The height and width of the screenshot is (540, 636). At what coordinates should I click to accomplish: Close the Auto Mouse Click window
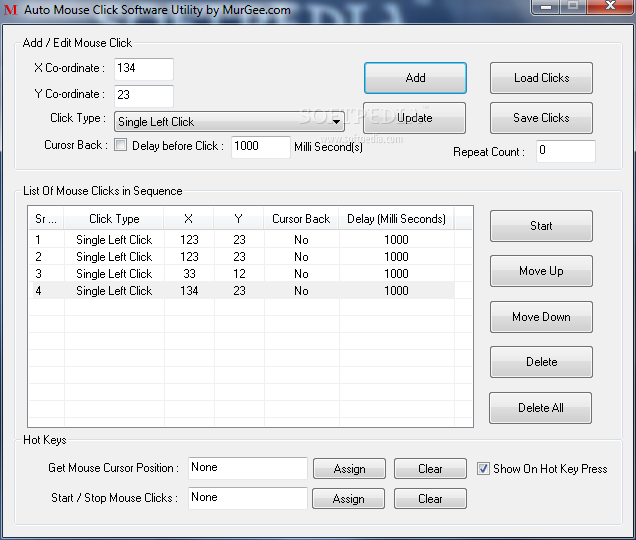[x=610, y=6]
